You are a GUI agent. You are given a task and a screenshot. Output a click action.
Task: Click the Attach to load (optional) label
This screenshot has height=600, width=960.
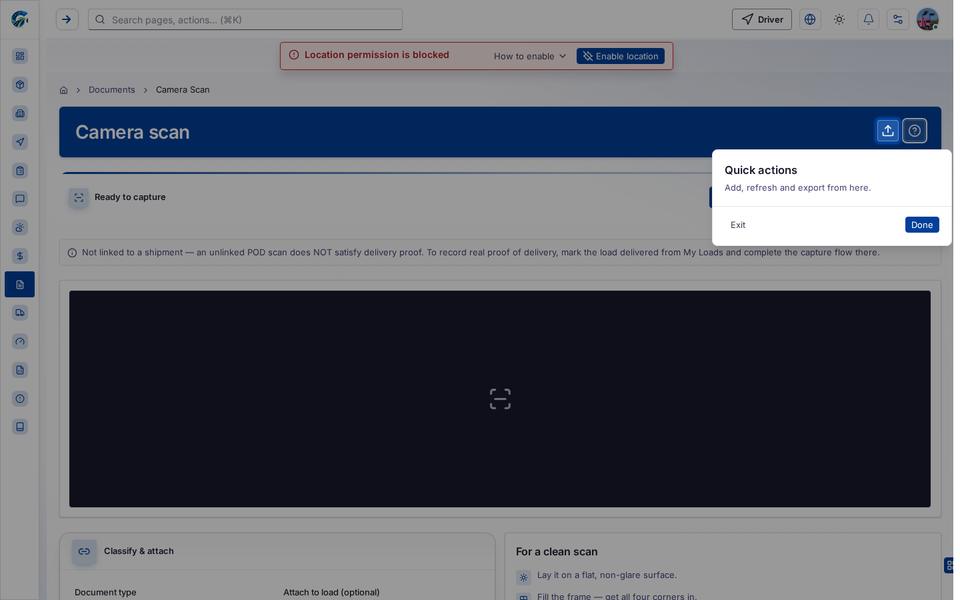coord(331,592)
